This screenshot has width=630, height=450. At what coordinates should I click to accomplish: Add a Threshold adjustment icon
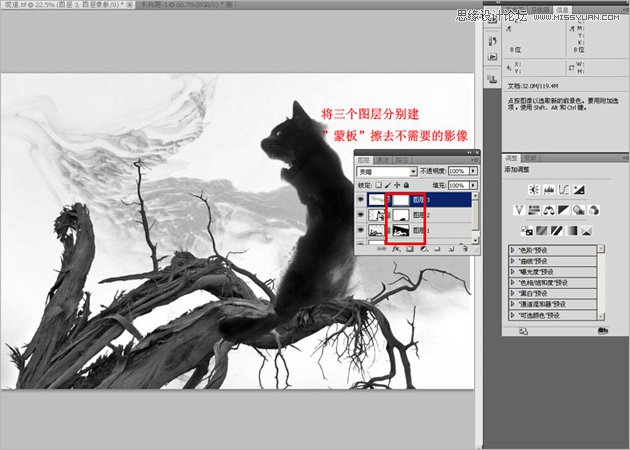point(556,231)
